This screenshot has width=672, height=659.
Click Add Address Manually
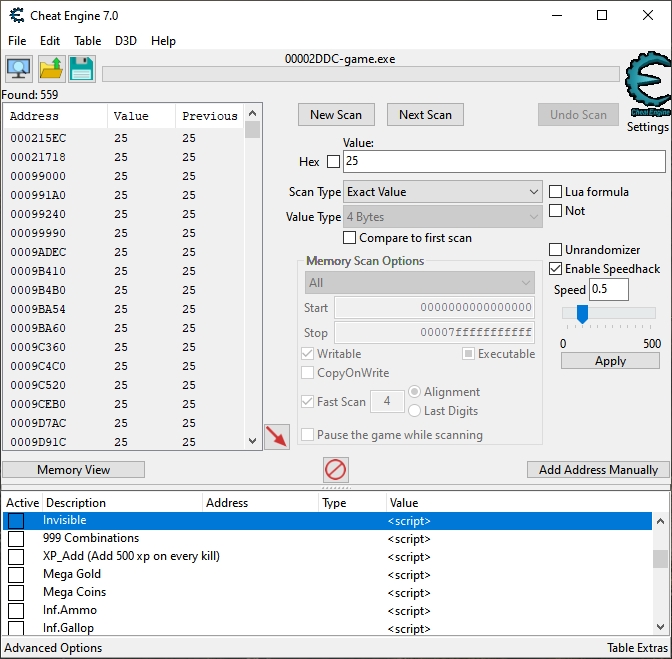[x=598, y=470]
